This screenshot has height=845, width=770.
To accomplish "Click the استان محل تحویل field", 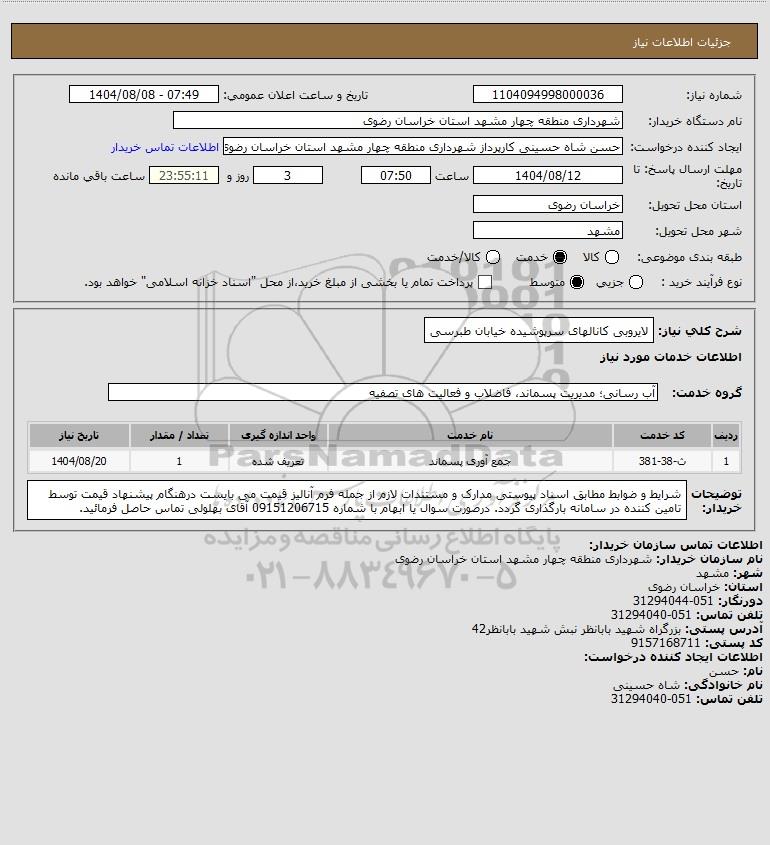I will (547, 205).
